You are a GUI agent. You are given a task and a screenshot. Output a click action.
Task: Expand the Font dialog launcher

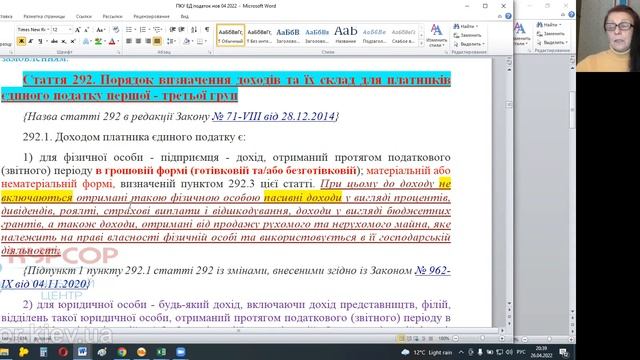pyautogui.click(x=118, y=52)
